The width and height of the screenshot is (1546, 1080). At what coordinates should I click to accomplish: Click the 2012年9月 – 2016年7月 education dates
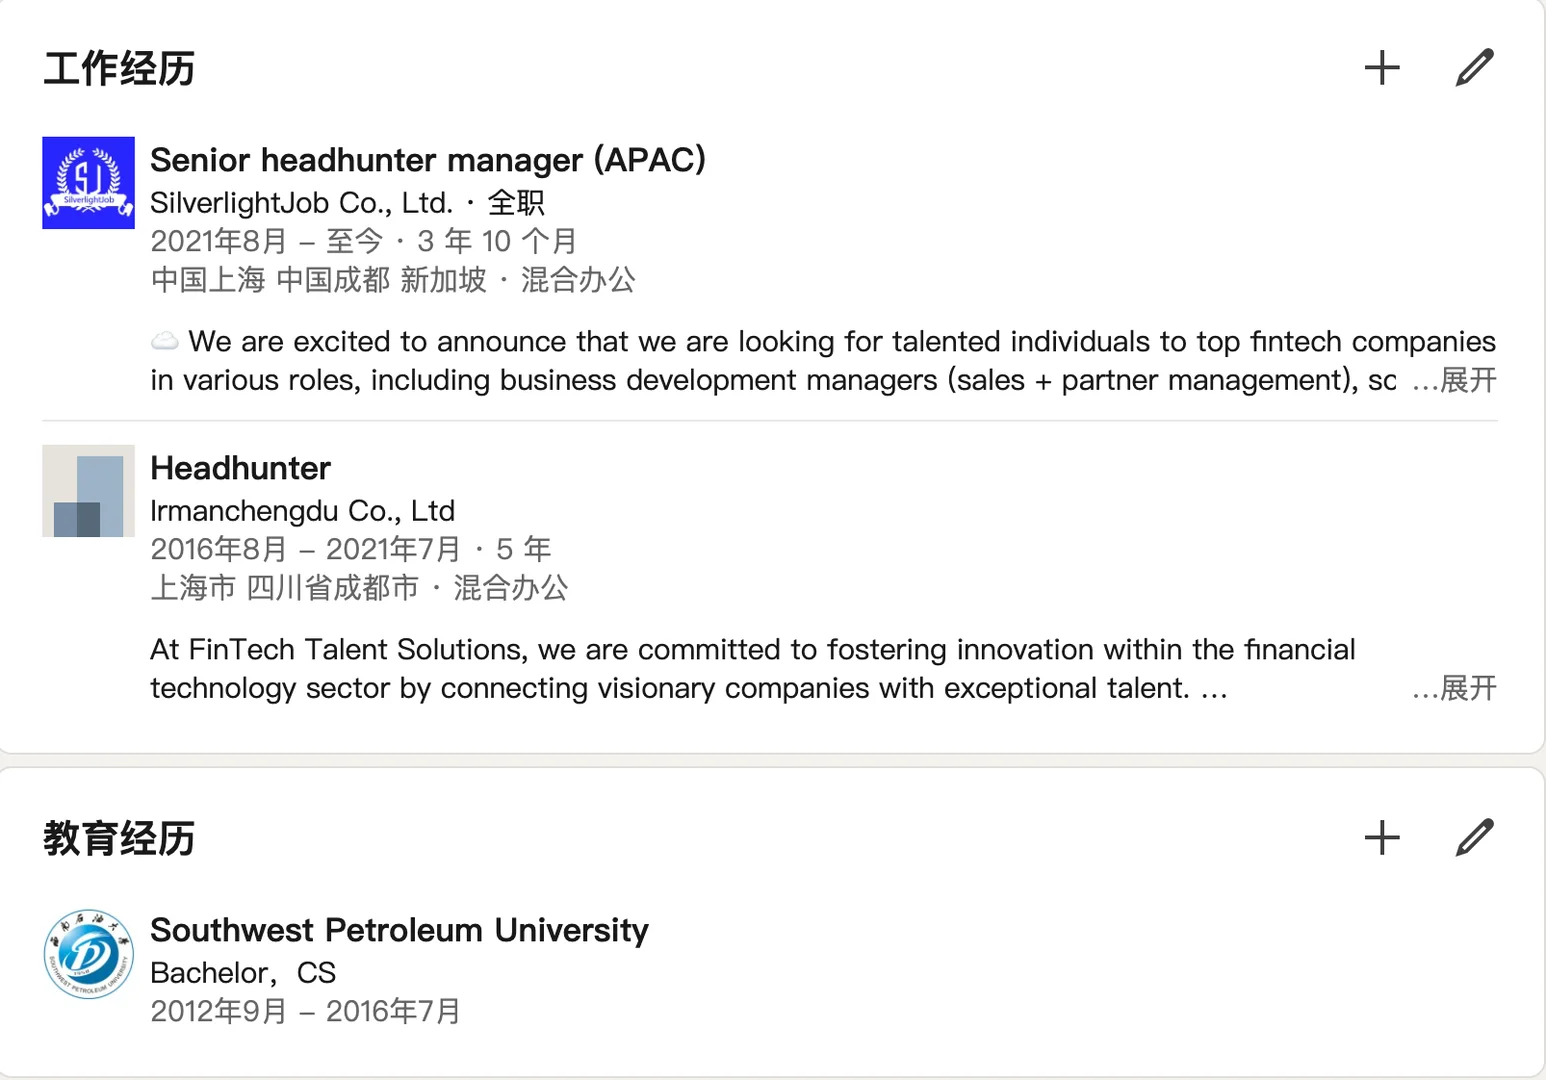tap(305, 1011)
